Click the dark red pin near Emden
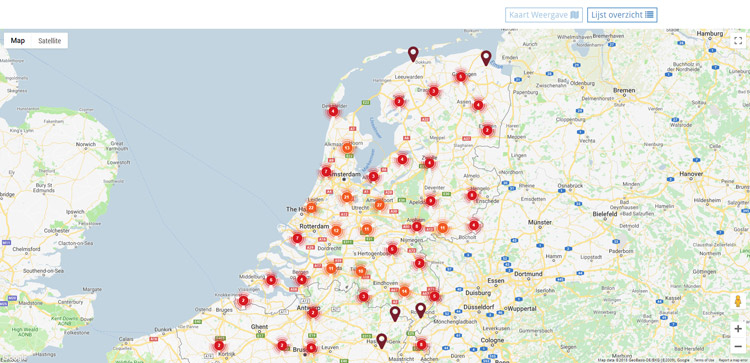This screenshot has width=750, height=363. (x=486, y=58)
